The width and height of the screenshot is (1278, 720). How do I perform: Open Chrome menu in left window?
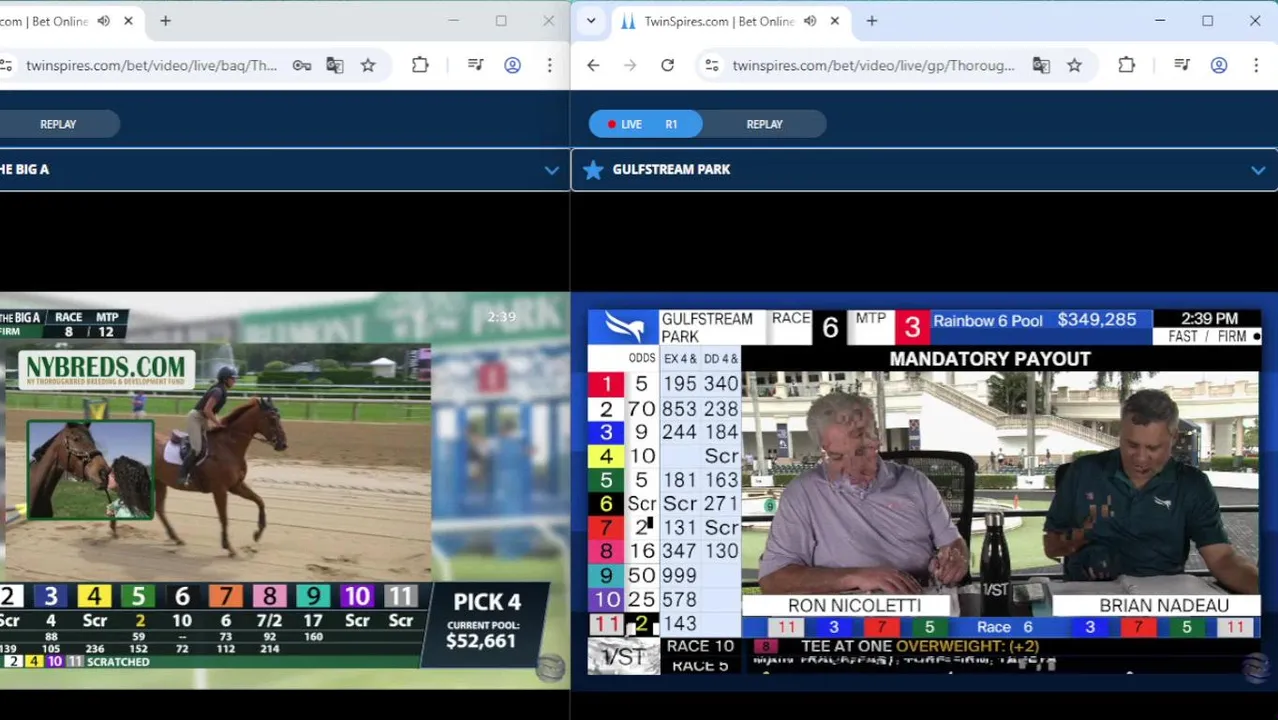[x=549, y=65]
